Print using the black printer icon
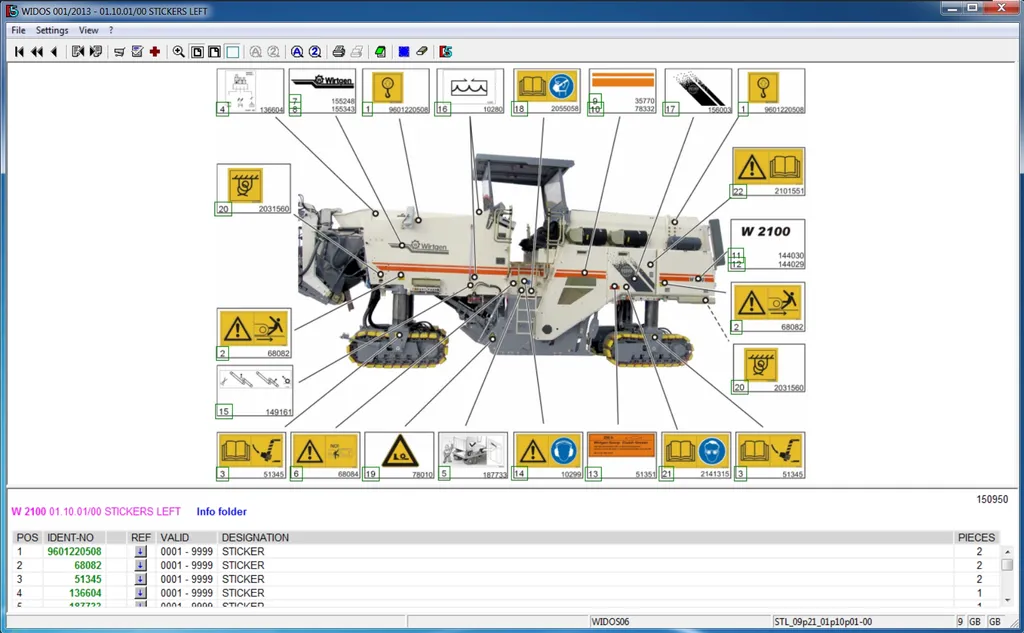 [338, 52]
